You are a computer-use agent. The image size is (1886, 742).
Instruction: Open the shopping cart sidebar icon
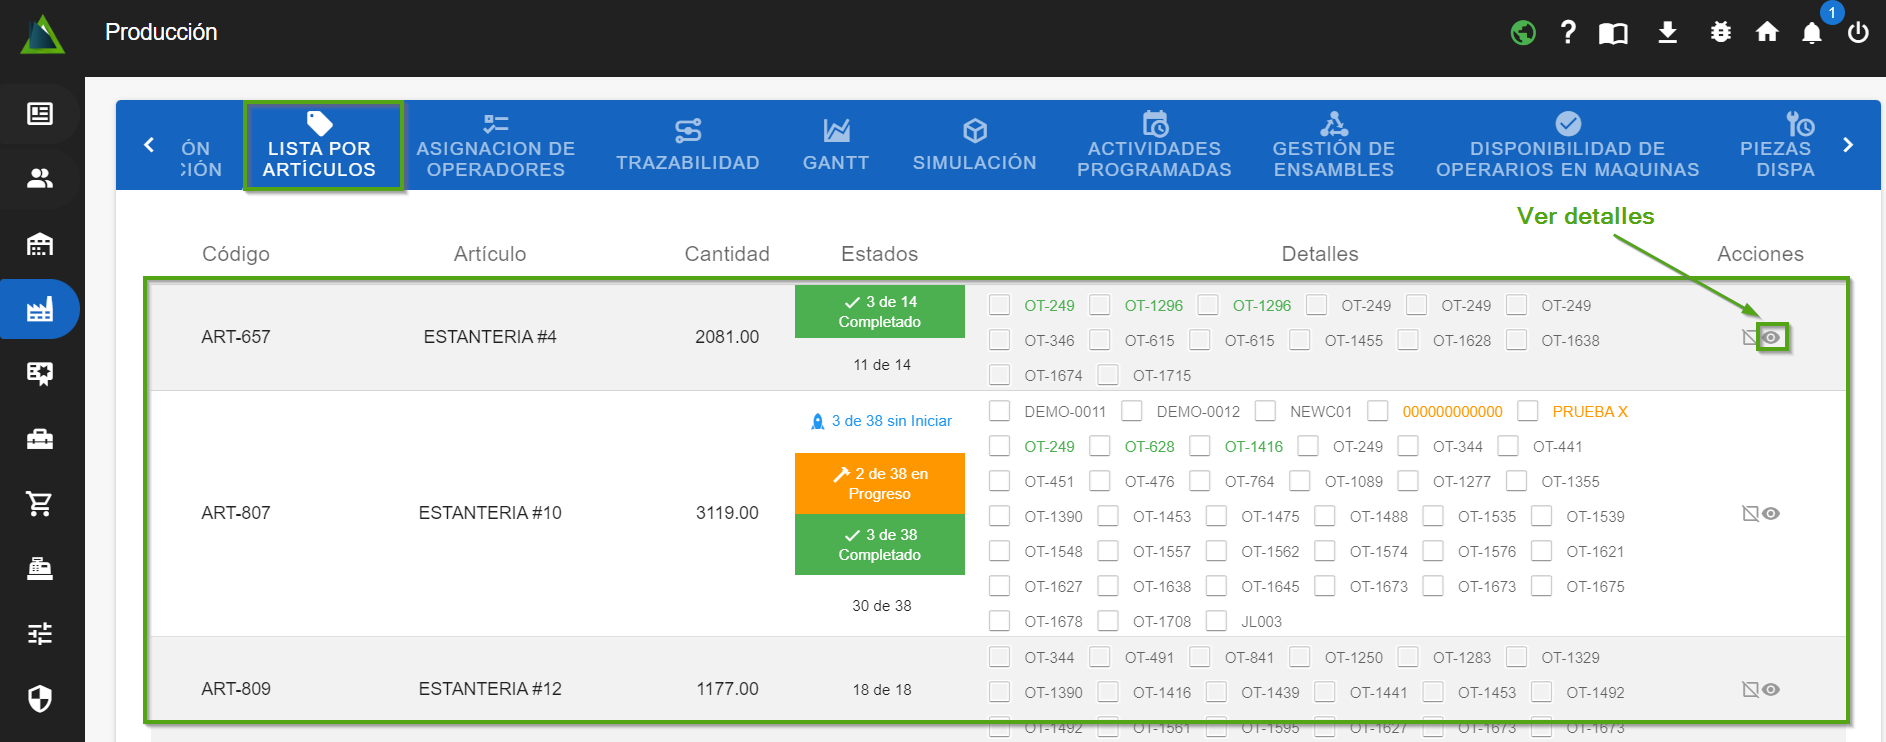click(40, 503)
